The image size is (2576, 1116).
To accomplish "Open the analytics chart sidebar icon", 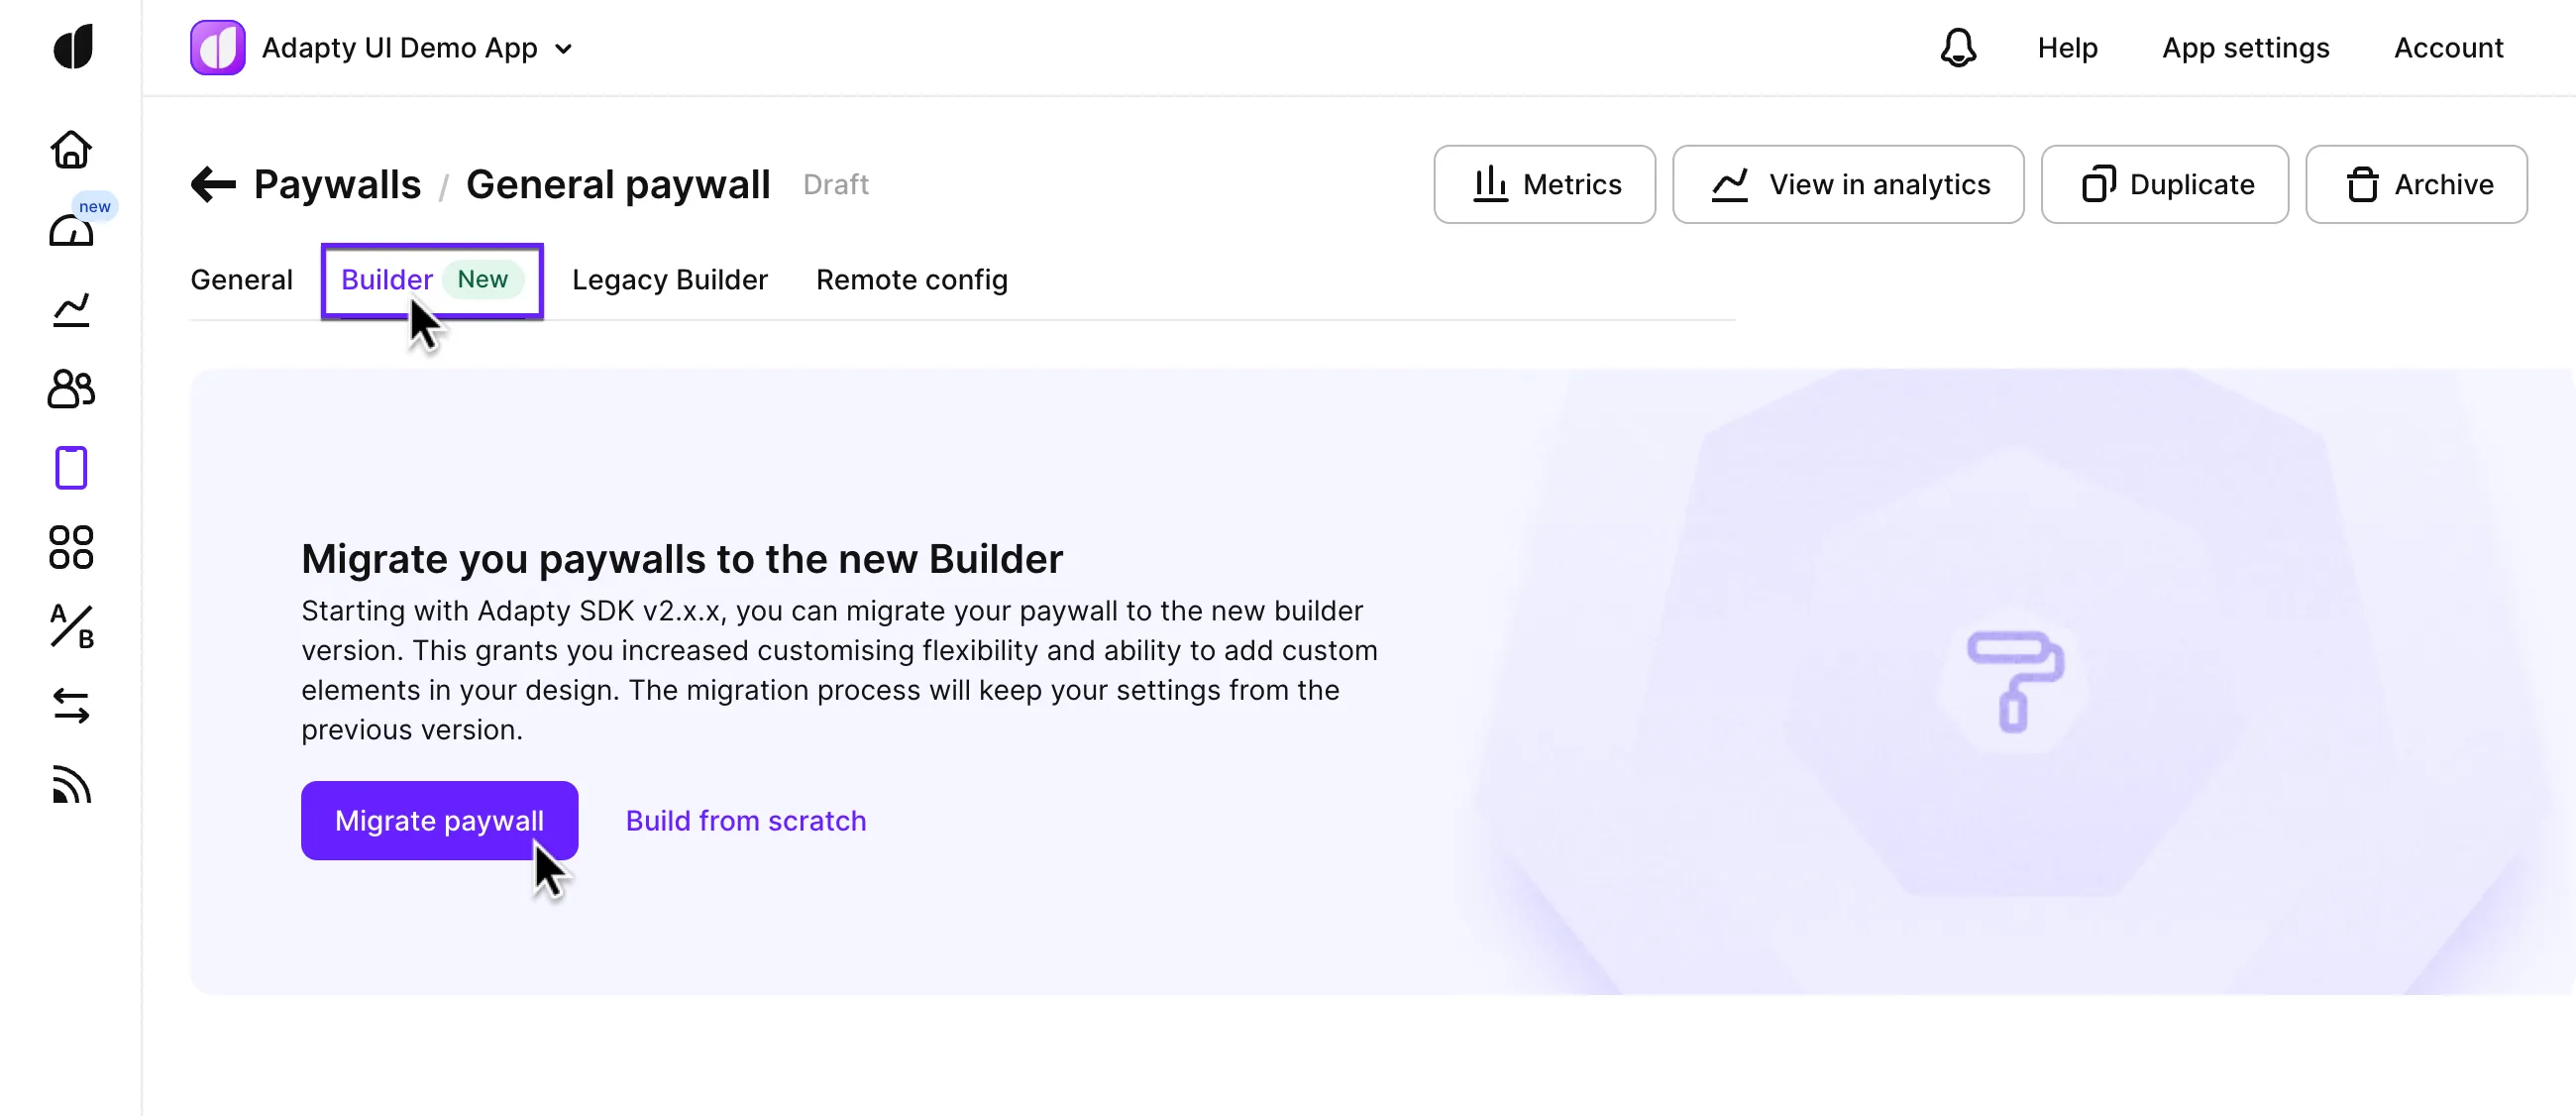I will [71, 310].
